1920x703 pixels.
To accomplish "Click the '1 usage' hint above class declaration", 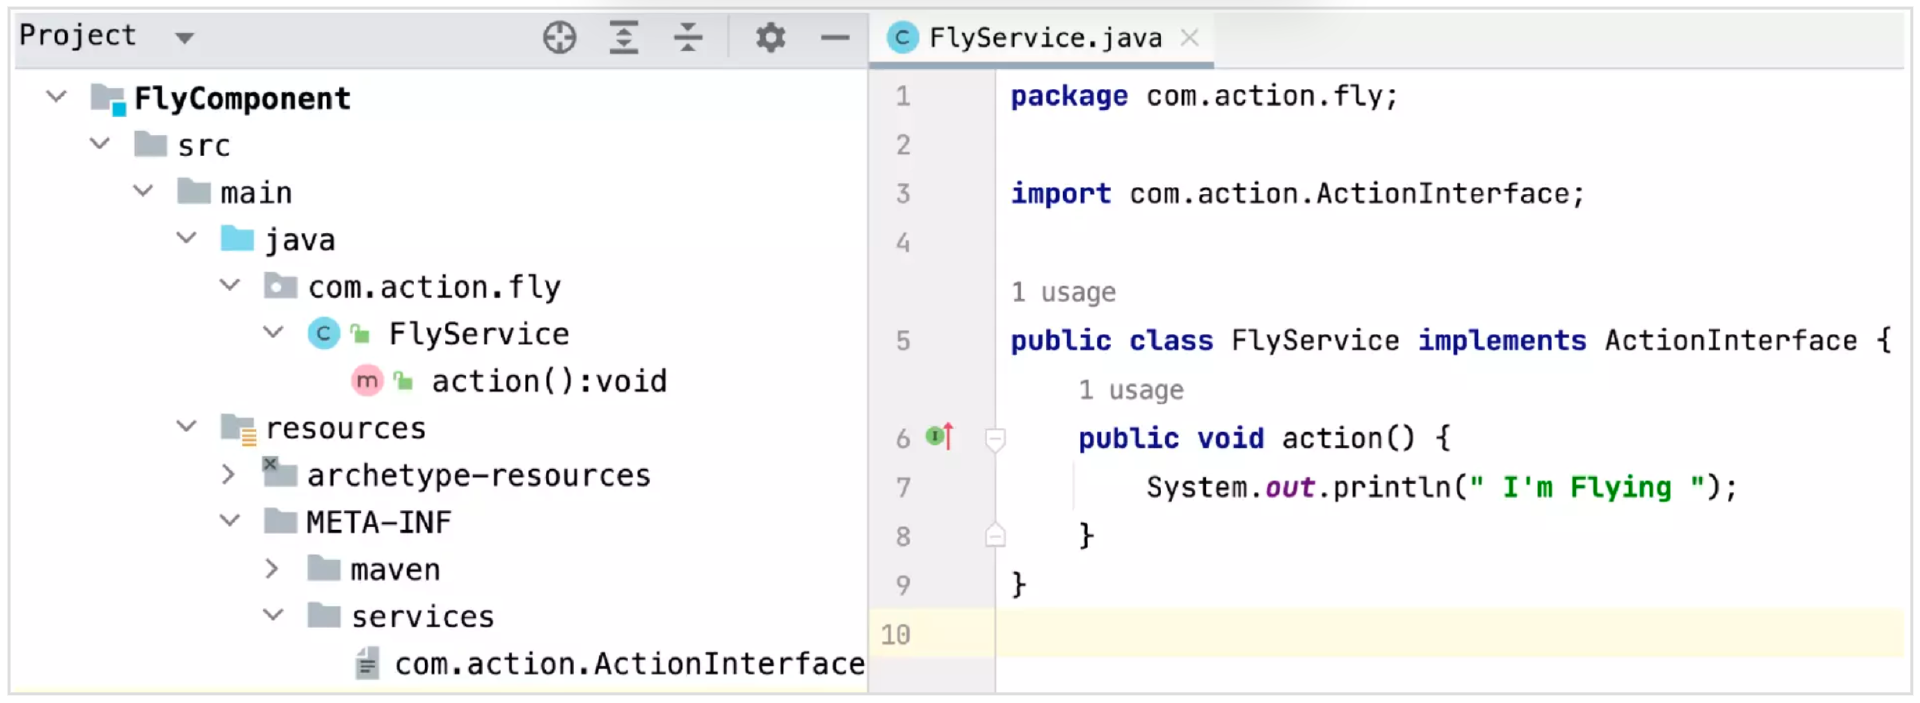I will (x=1063, y=292).
